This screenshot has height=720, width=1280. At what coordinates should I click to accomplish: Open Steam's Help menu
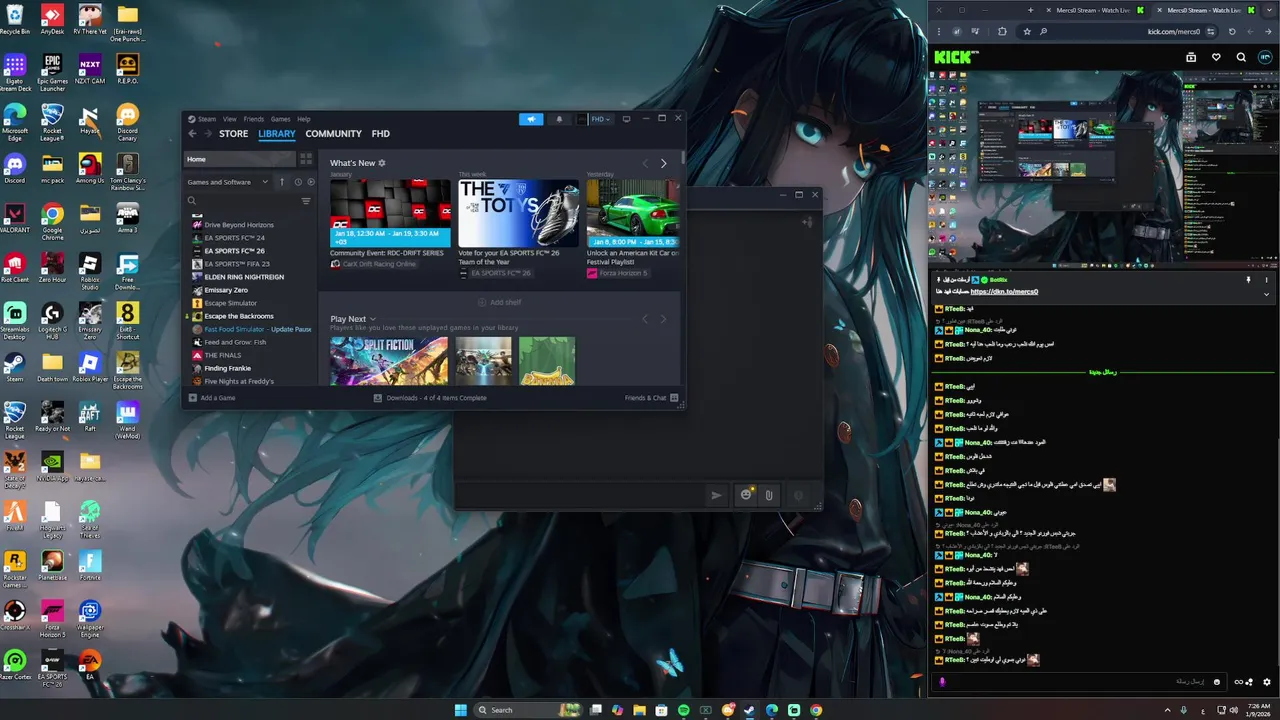tap(304, 119)
